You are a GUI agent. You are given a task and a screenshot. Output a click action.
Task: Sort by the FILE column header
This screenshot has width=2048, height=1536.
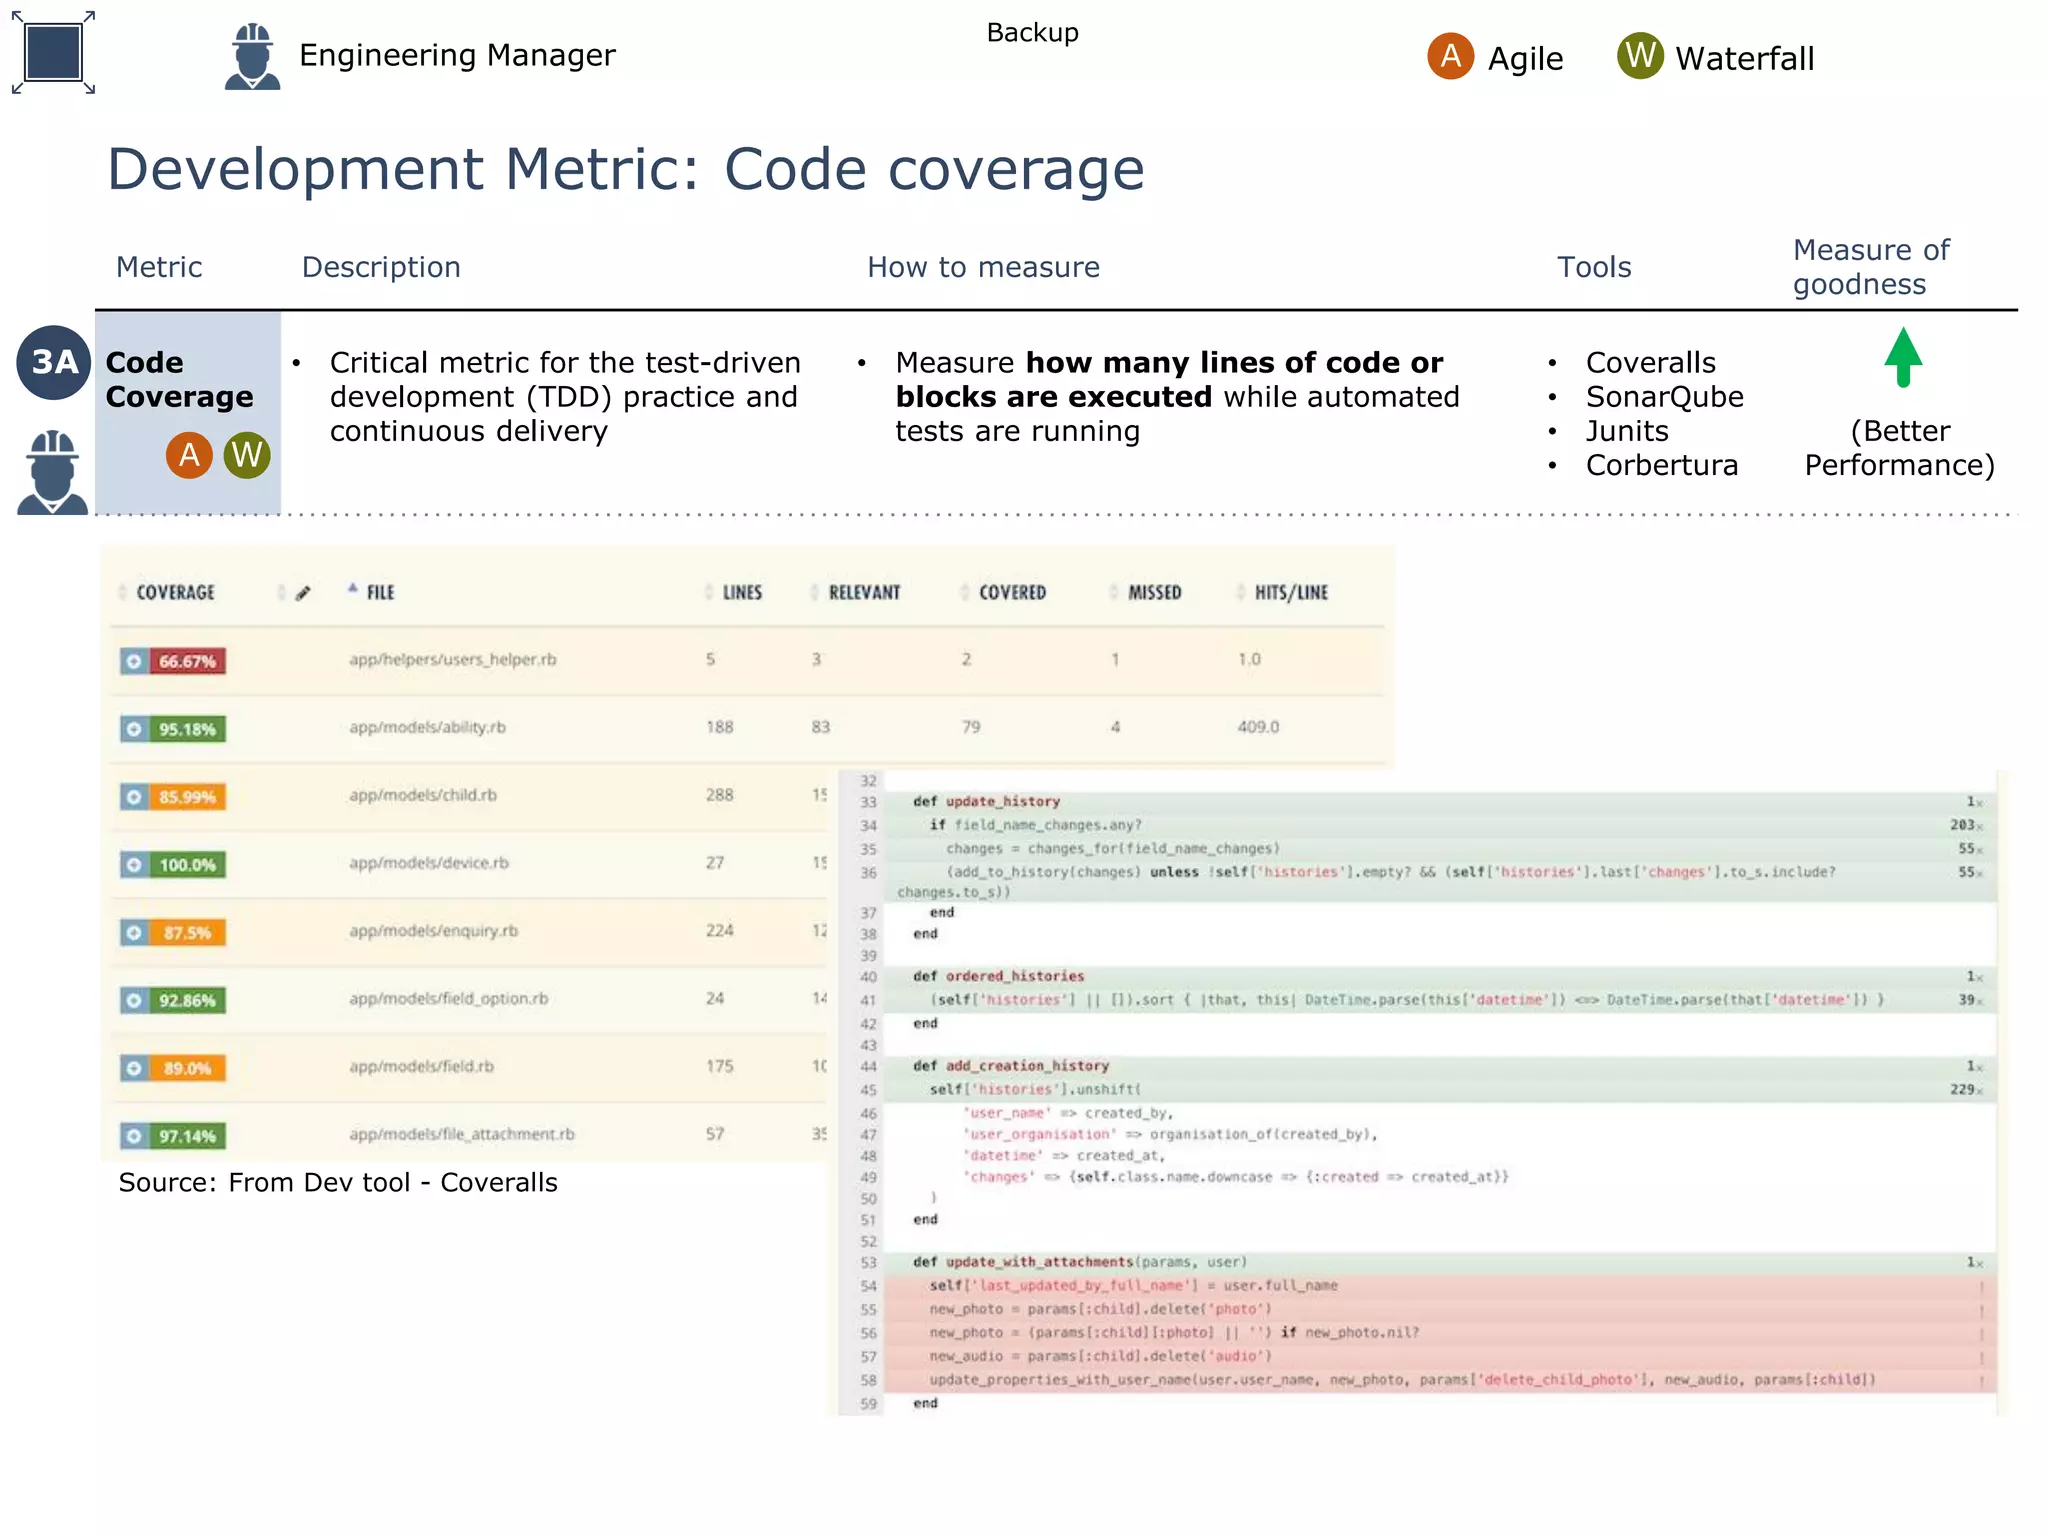tap(380, 593)
